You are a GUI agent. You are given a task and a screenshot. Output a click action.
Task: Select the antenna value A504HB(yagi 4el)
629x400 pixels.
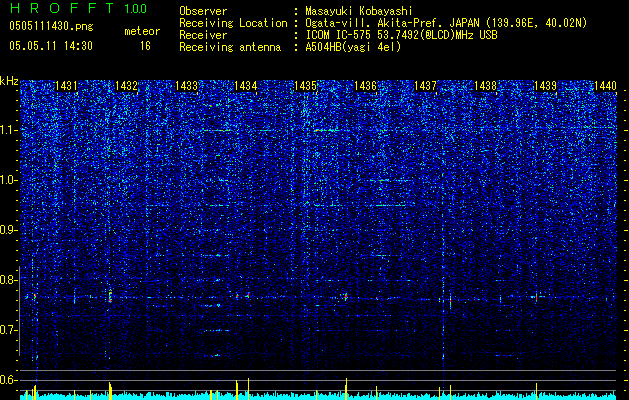pyautogui.click(x=353, y=47)
